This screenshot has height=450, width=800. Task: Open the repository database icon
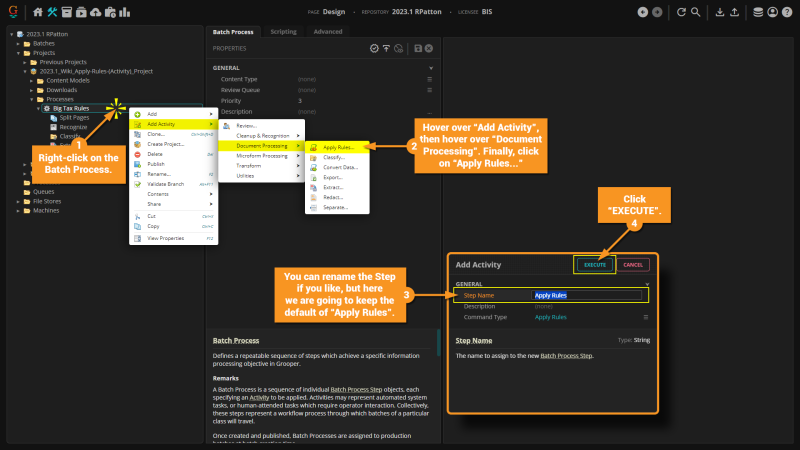(x=758, y=12)
